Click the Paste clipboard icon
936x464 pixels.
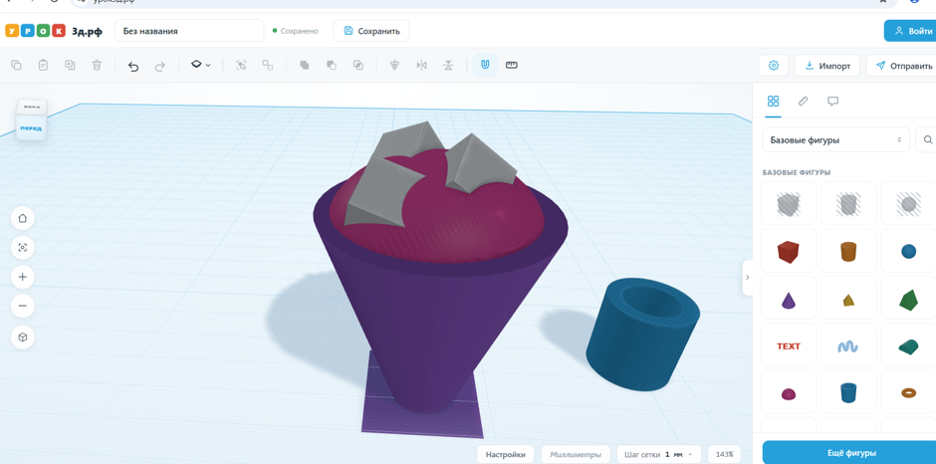coord(43,65)
